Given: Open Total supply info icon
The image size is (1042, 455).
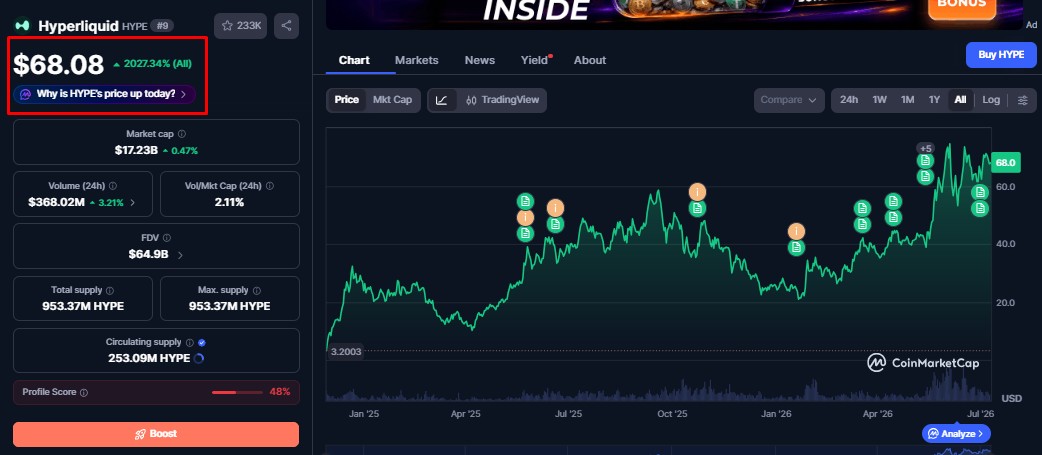Looking at the screenshot, I should [x=110, y=290].
